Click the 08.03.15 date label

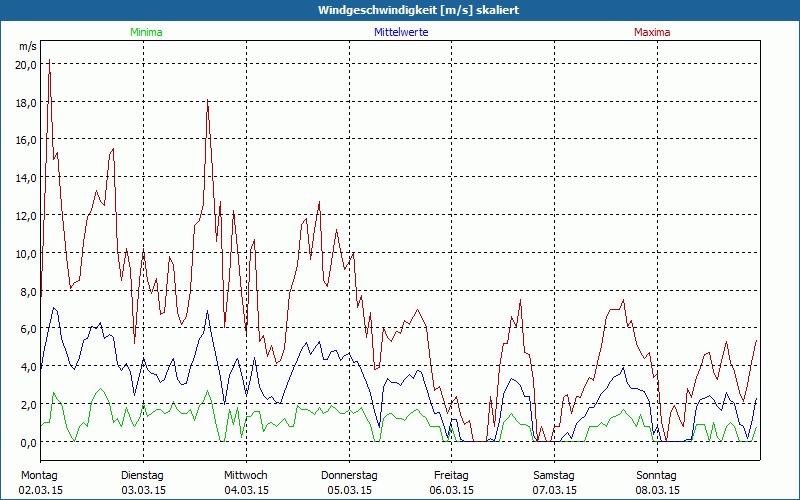[x=657, y=490]
